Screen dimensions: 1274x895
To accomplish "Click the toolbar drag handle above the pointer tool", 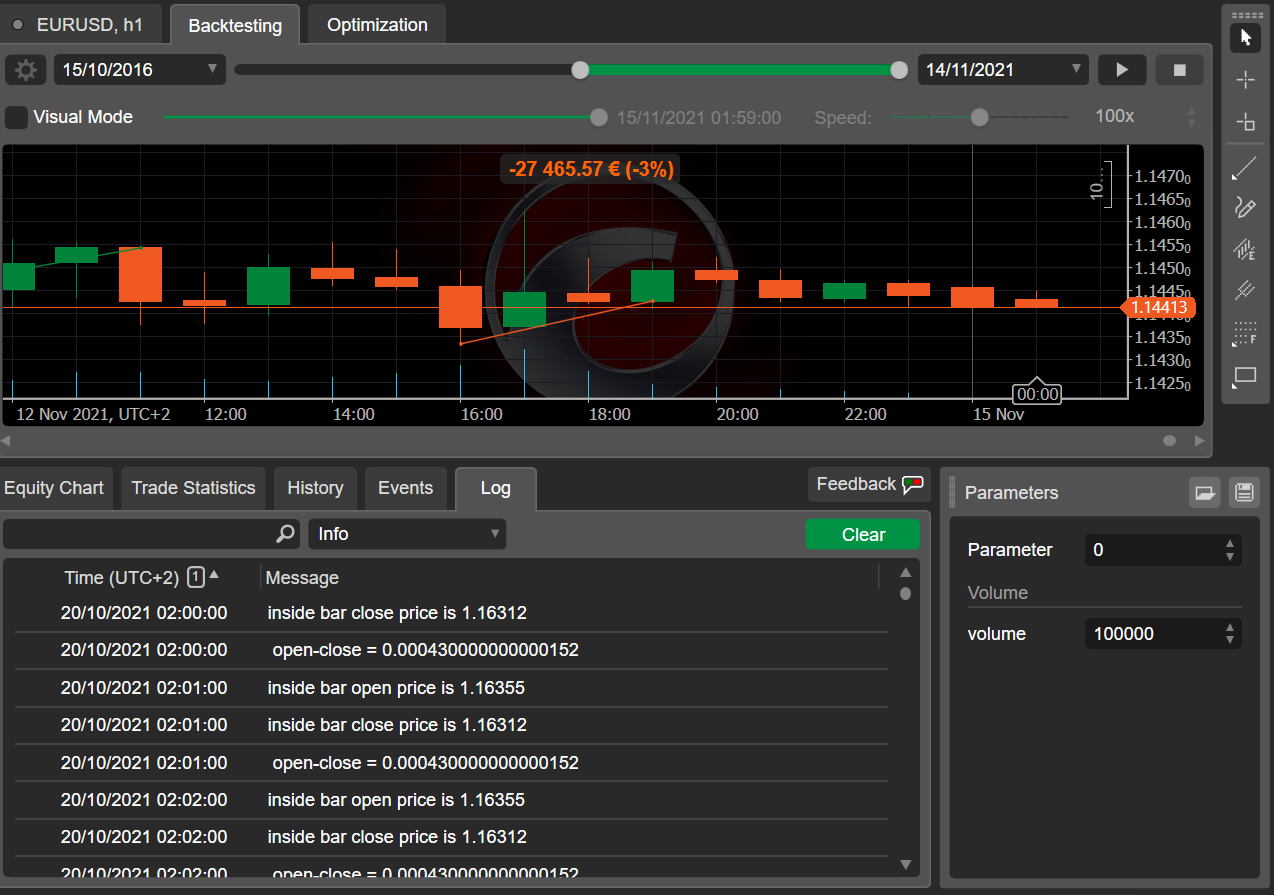I will 1245,15.
